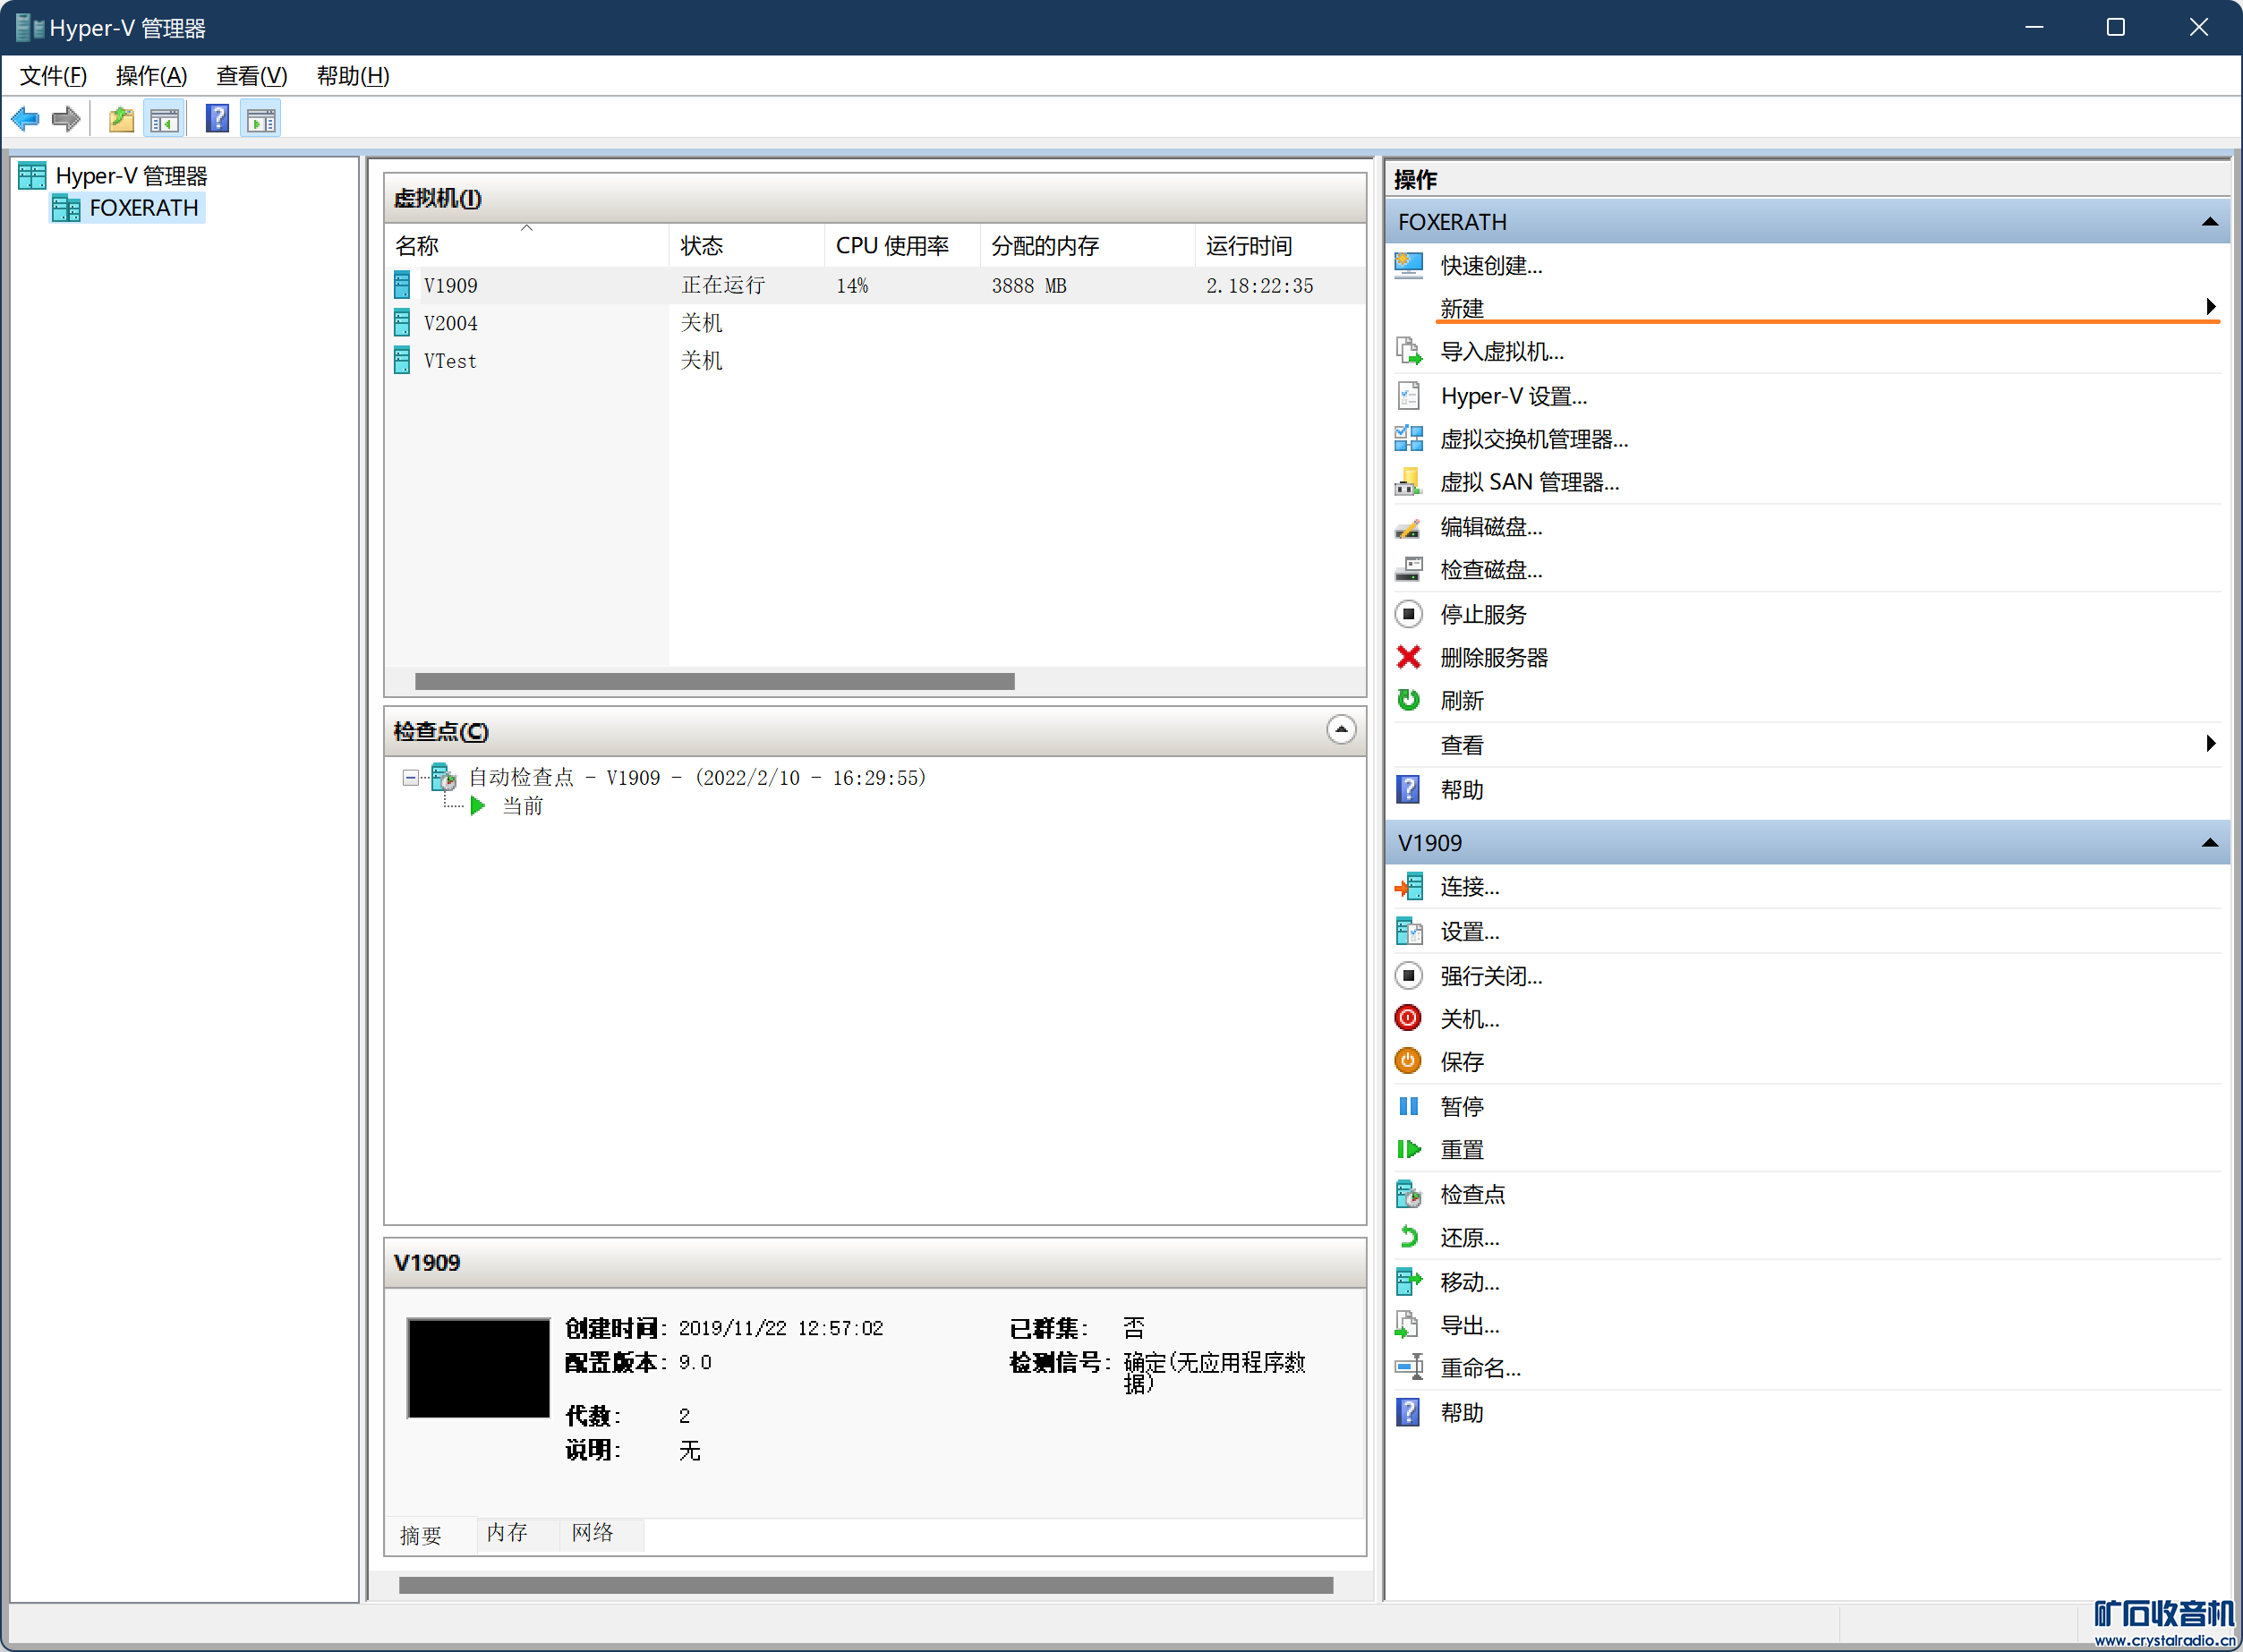
Task: Click the Rename (重命名) action icon
Action: click(x=1409, y=1368)
